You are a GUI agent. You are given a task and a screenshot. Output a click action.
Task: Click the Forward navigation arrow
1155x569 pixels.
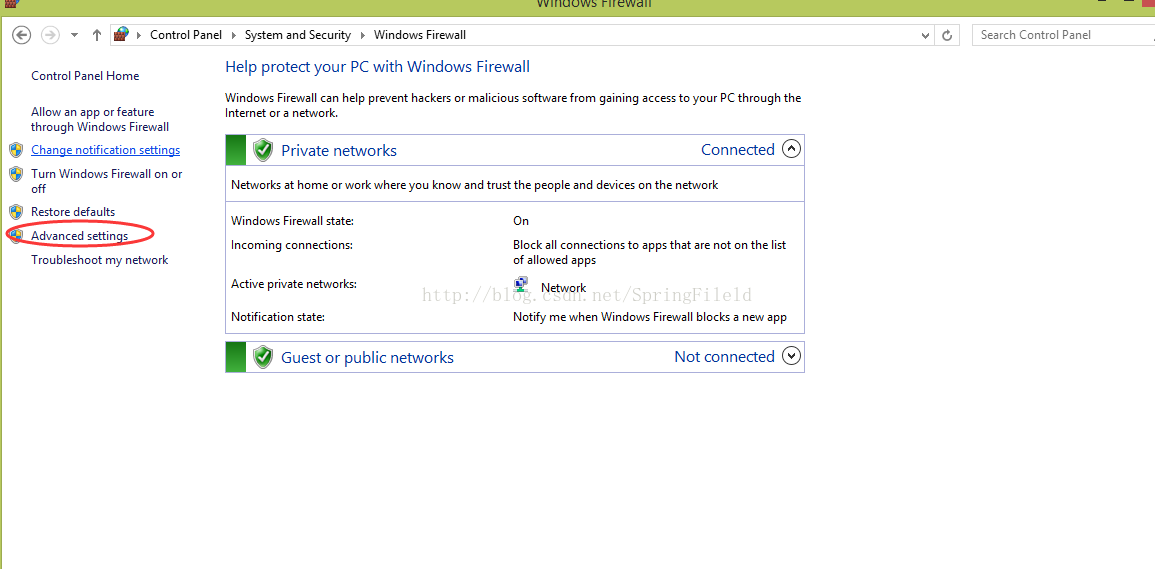[50, 35]
